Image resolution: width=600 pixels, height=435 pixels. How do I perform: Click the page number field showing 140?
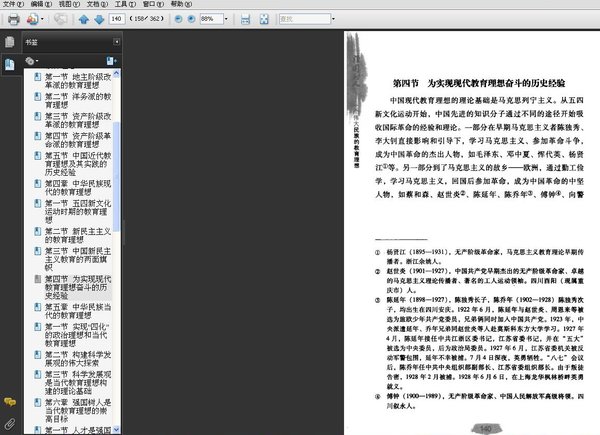click(x=117, y=19)
